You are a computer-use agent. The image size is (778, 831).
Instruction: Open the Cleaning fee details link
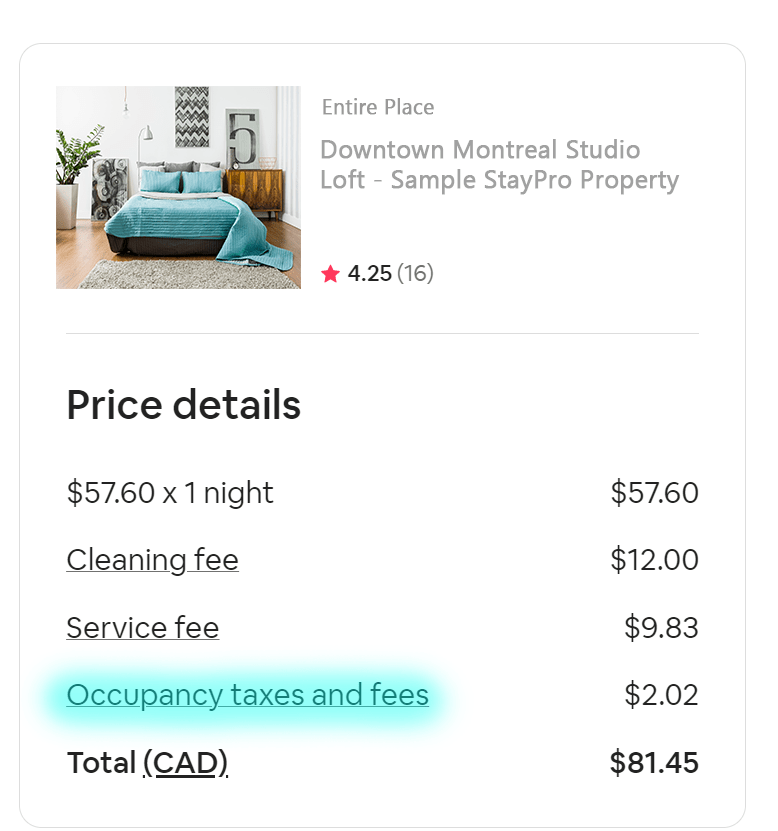point(153,560)
